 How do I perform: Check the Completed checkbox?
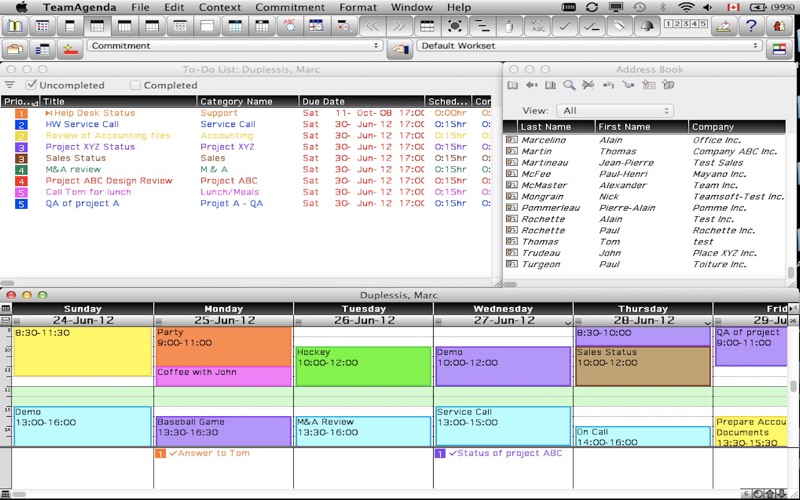[135, 85]
